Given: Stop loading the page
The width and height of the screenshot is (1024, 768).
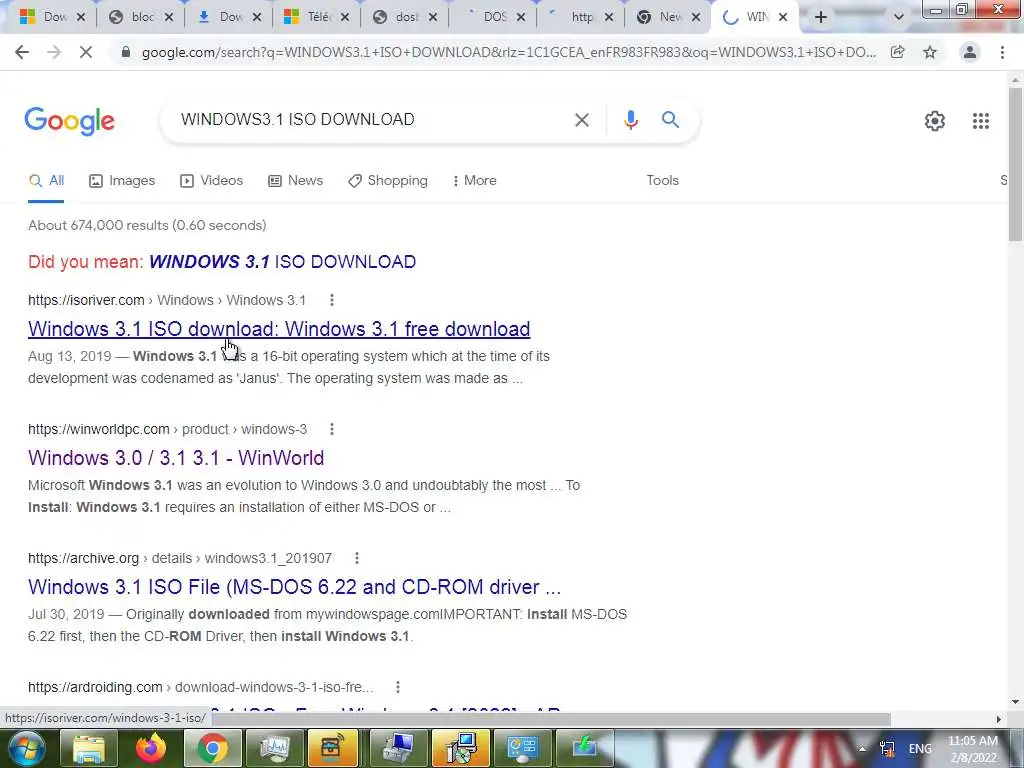Looking at the screenshot, I should (x=86, y=52).
